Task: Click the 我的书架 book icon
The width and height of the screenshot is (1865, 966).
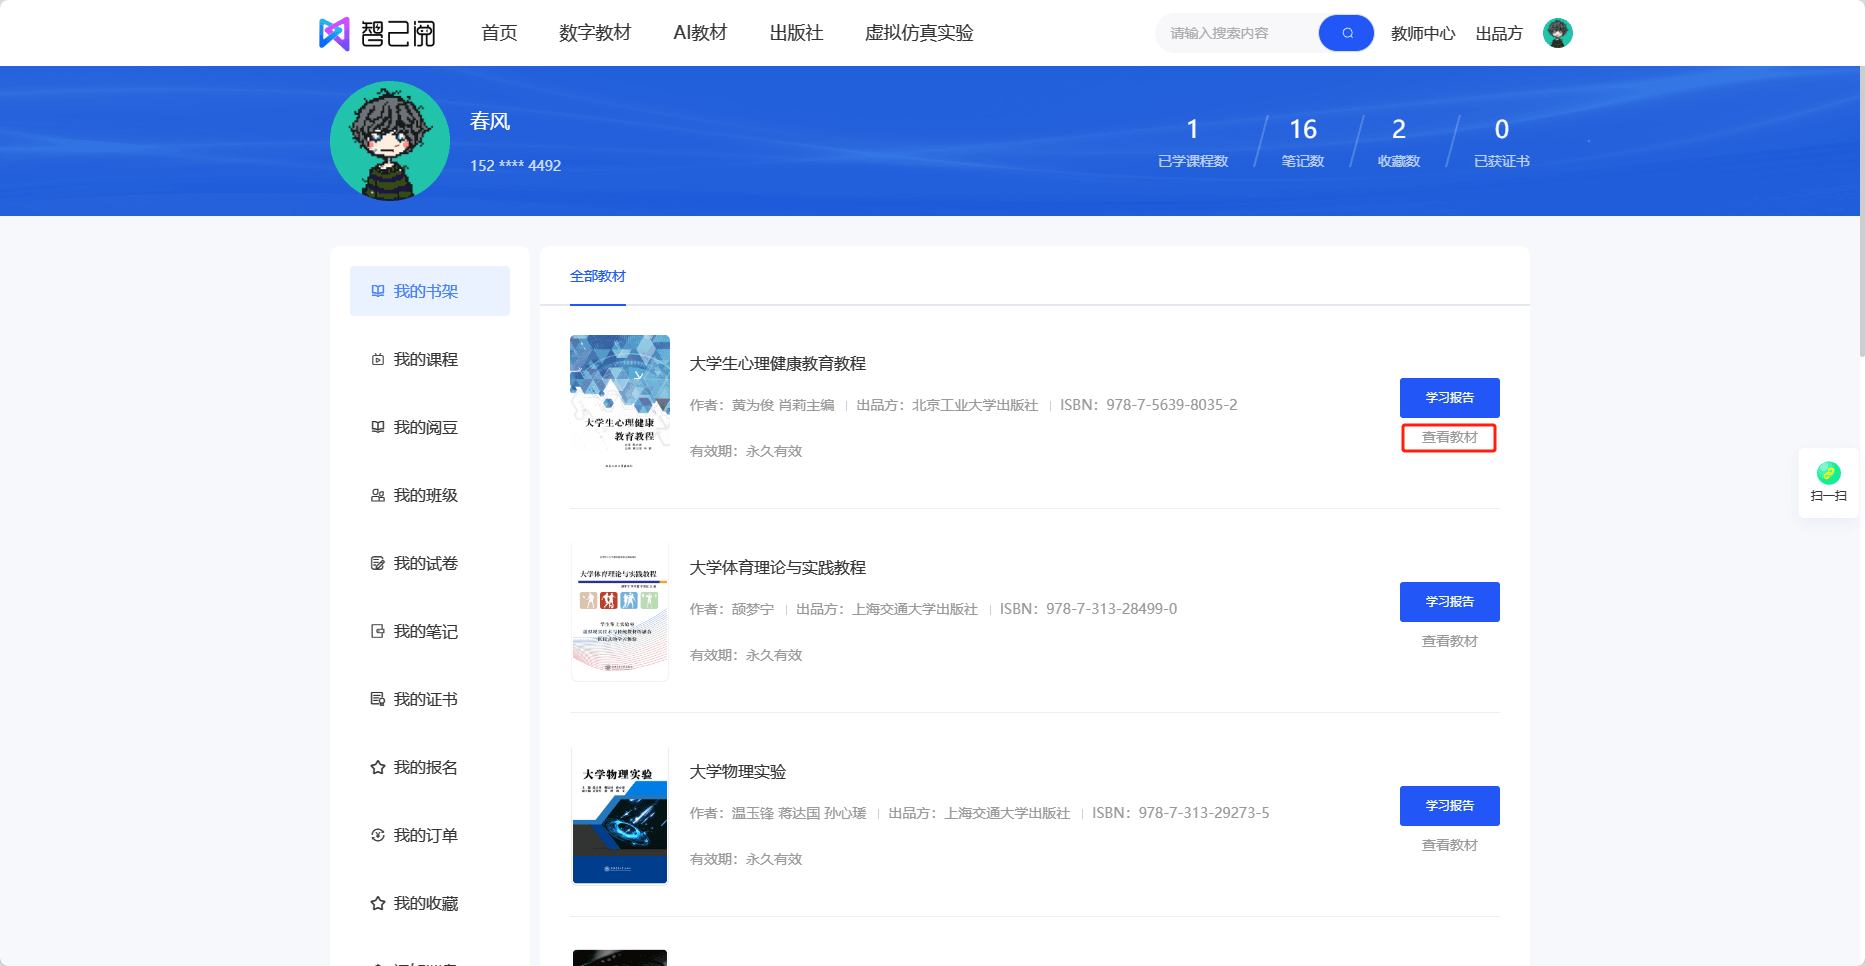Action: click(x=378, y=291)
